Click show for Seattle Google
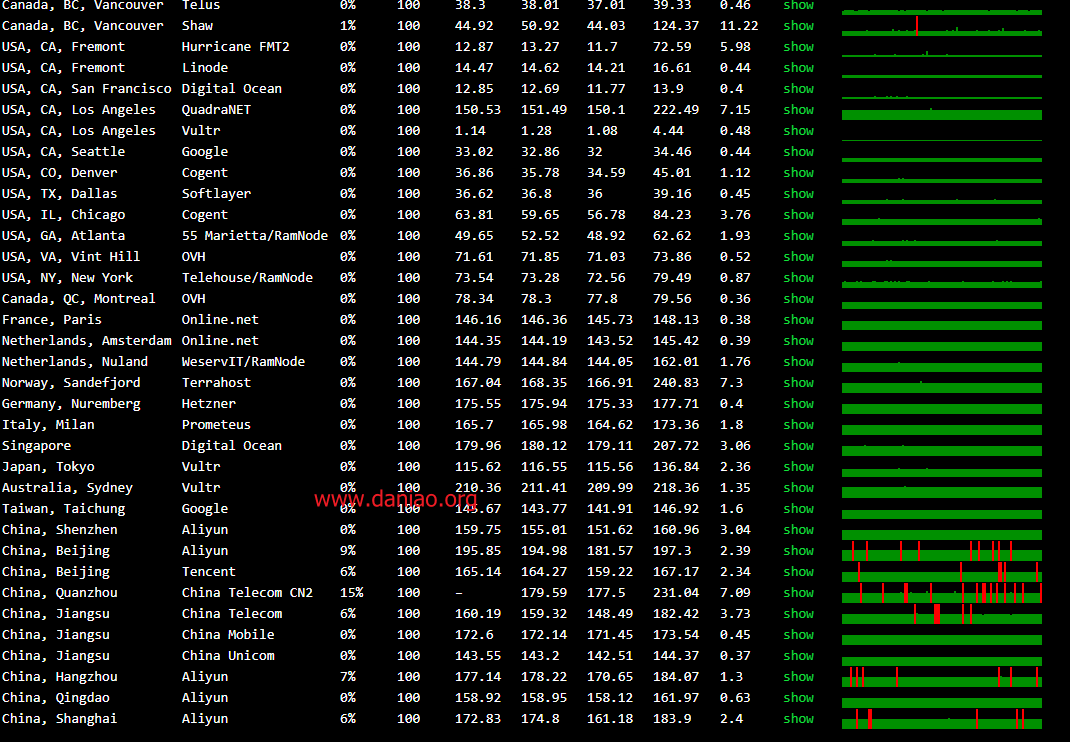Image resolution: width=1070 pixels, height=742 pixels. [x=798, y=152]
